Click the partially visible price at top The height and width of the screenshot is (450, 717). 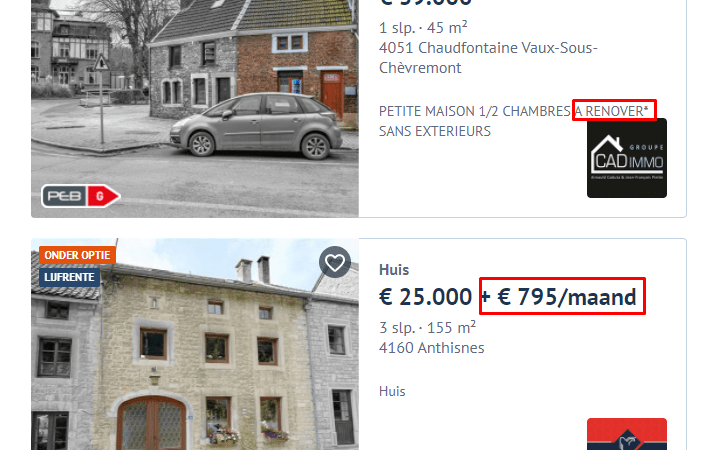(425, 3)
